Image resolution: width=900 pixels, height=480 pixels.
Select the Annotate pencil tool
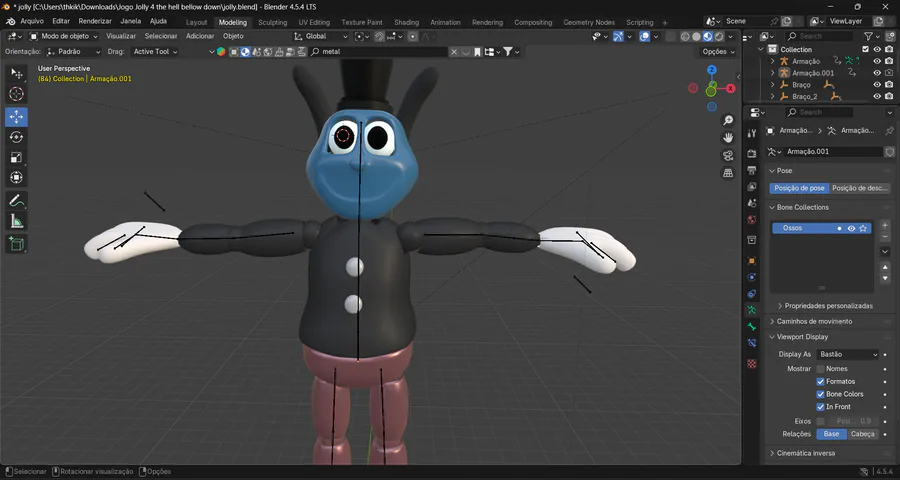[17, 201]
